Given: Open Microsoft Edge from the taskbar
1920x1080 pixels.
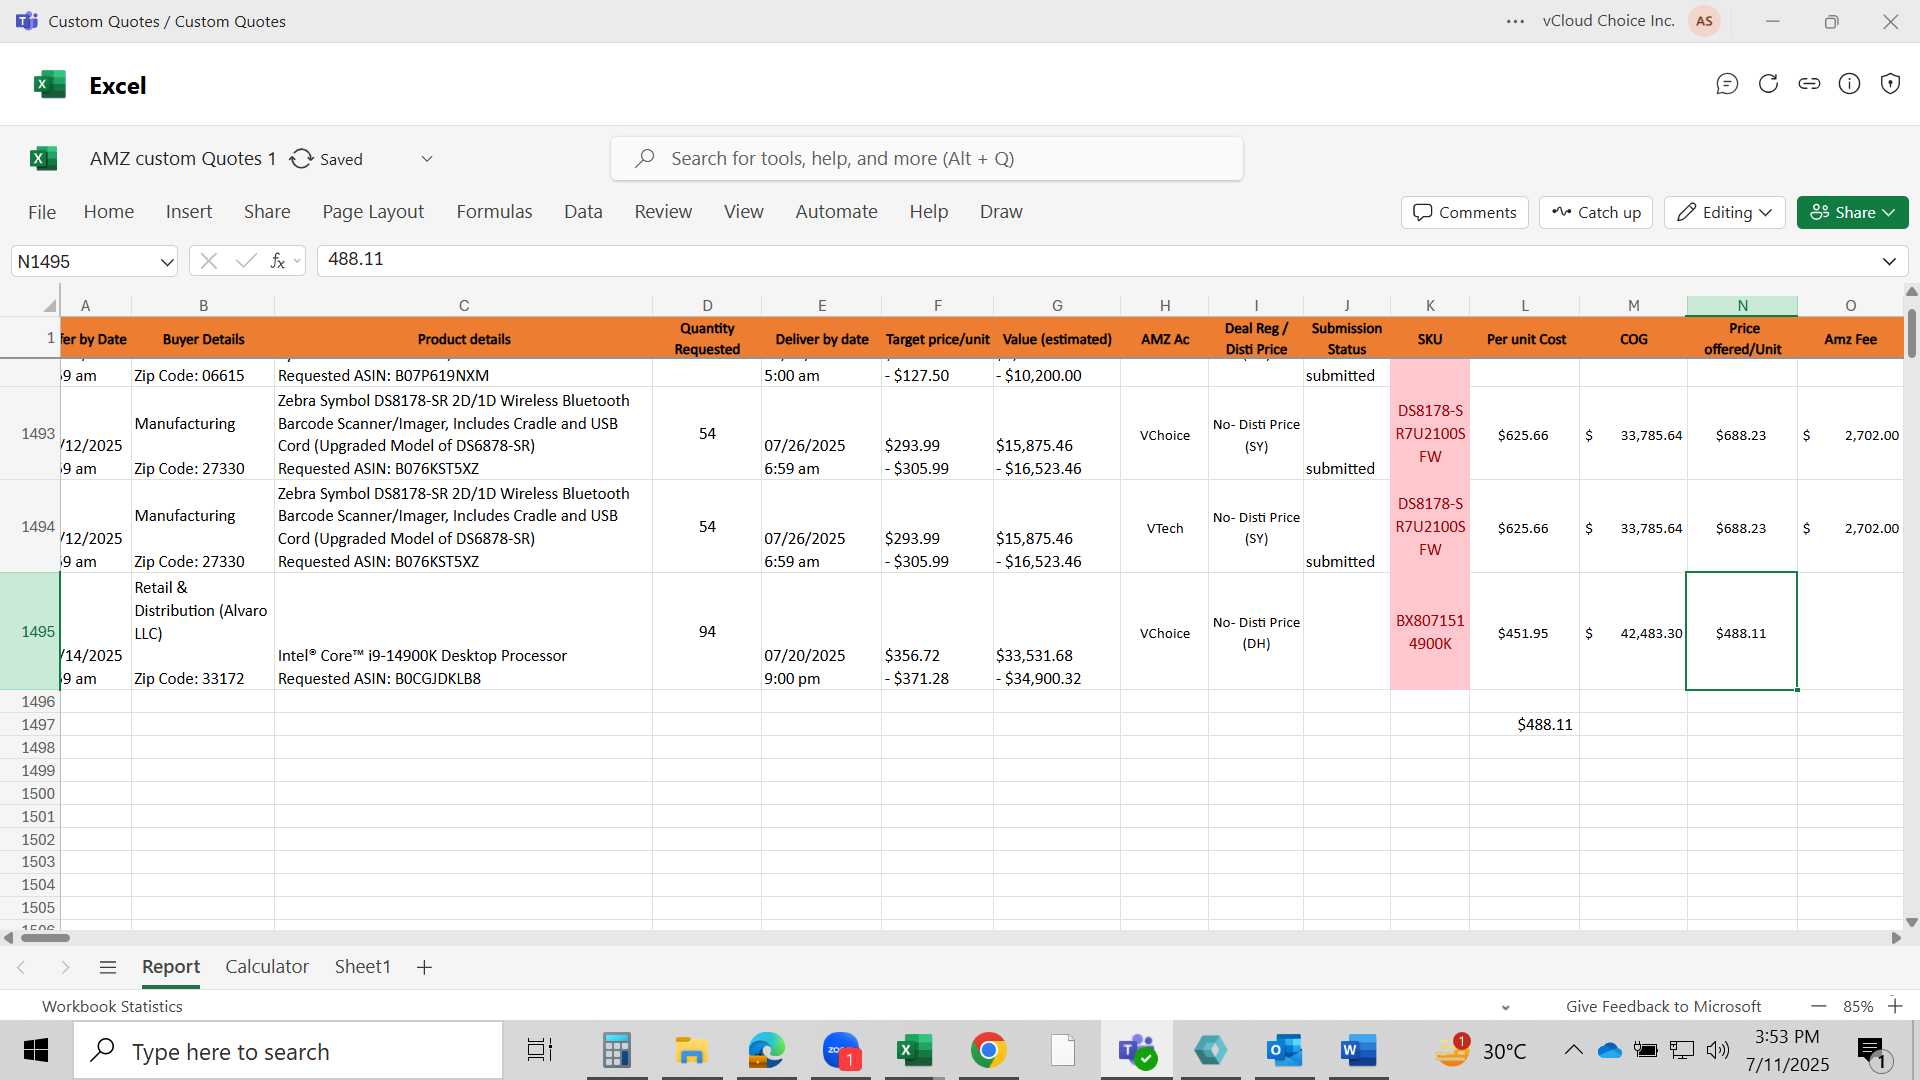Looking at the screenshot, I should [766, 1051].
